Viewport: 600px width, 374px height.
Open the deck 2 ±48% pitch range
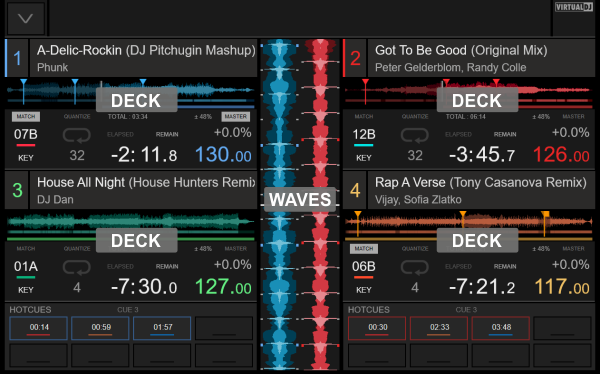pos(541,116)
